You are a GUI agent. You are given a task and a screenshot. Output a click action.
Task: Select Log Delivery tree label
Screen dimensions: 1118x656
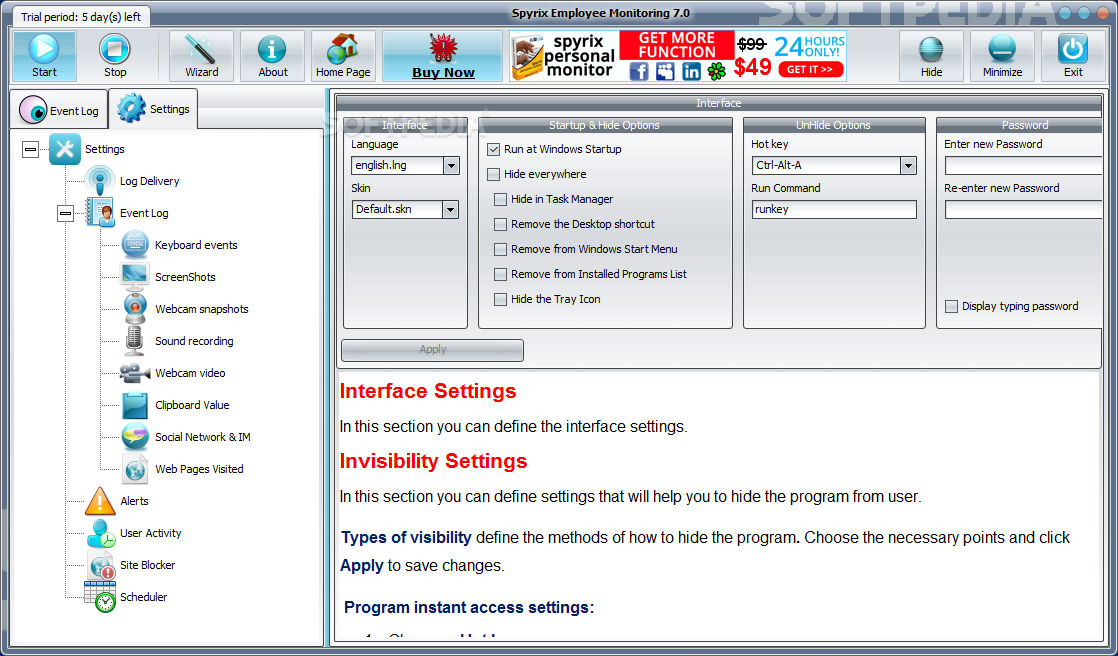click(149, 181)
